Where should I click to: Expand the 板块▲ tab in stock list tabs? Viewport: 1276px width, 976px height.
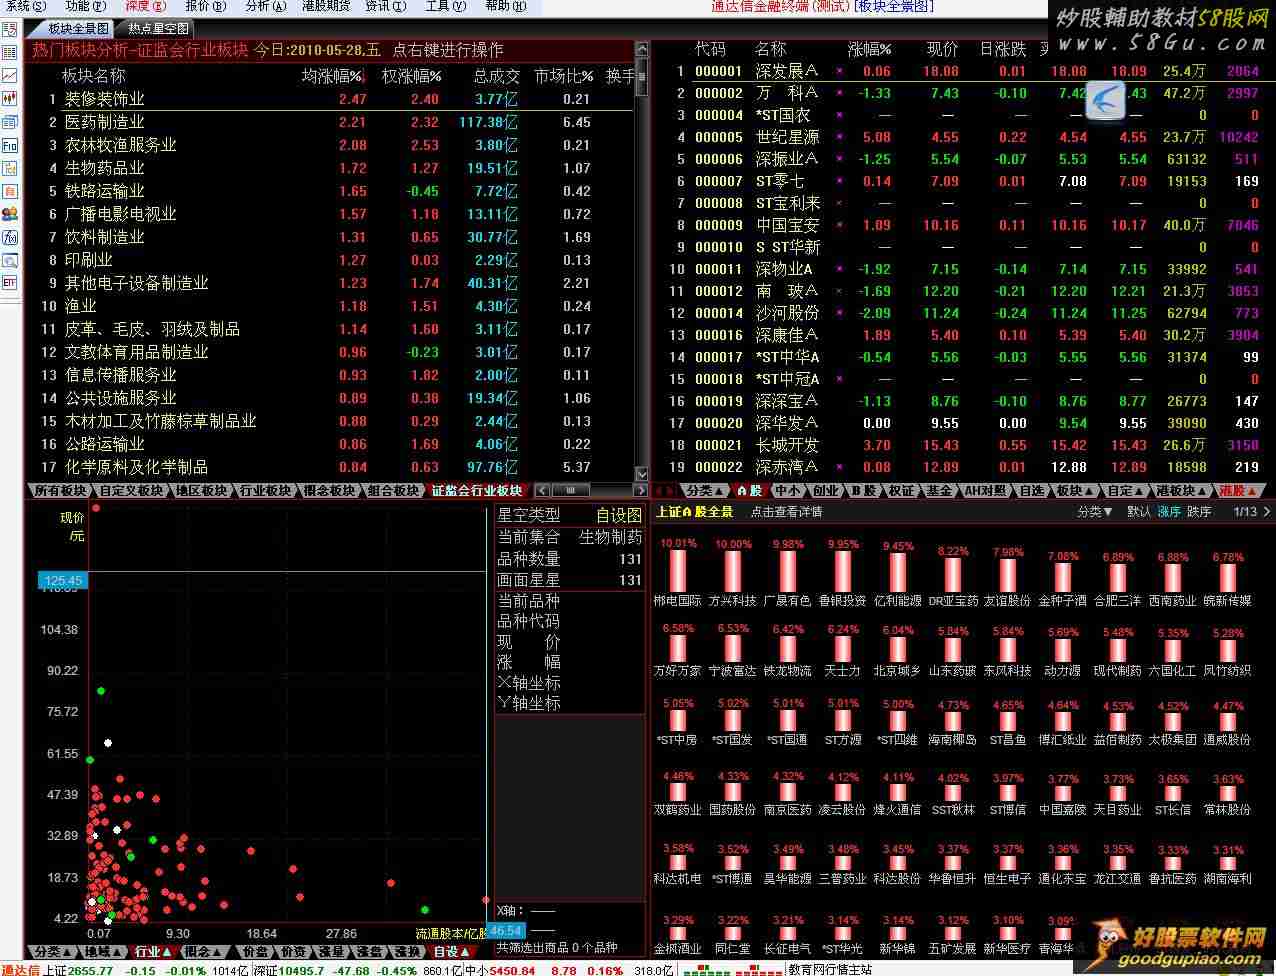pyautogui.click(x=1075, y=490)
